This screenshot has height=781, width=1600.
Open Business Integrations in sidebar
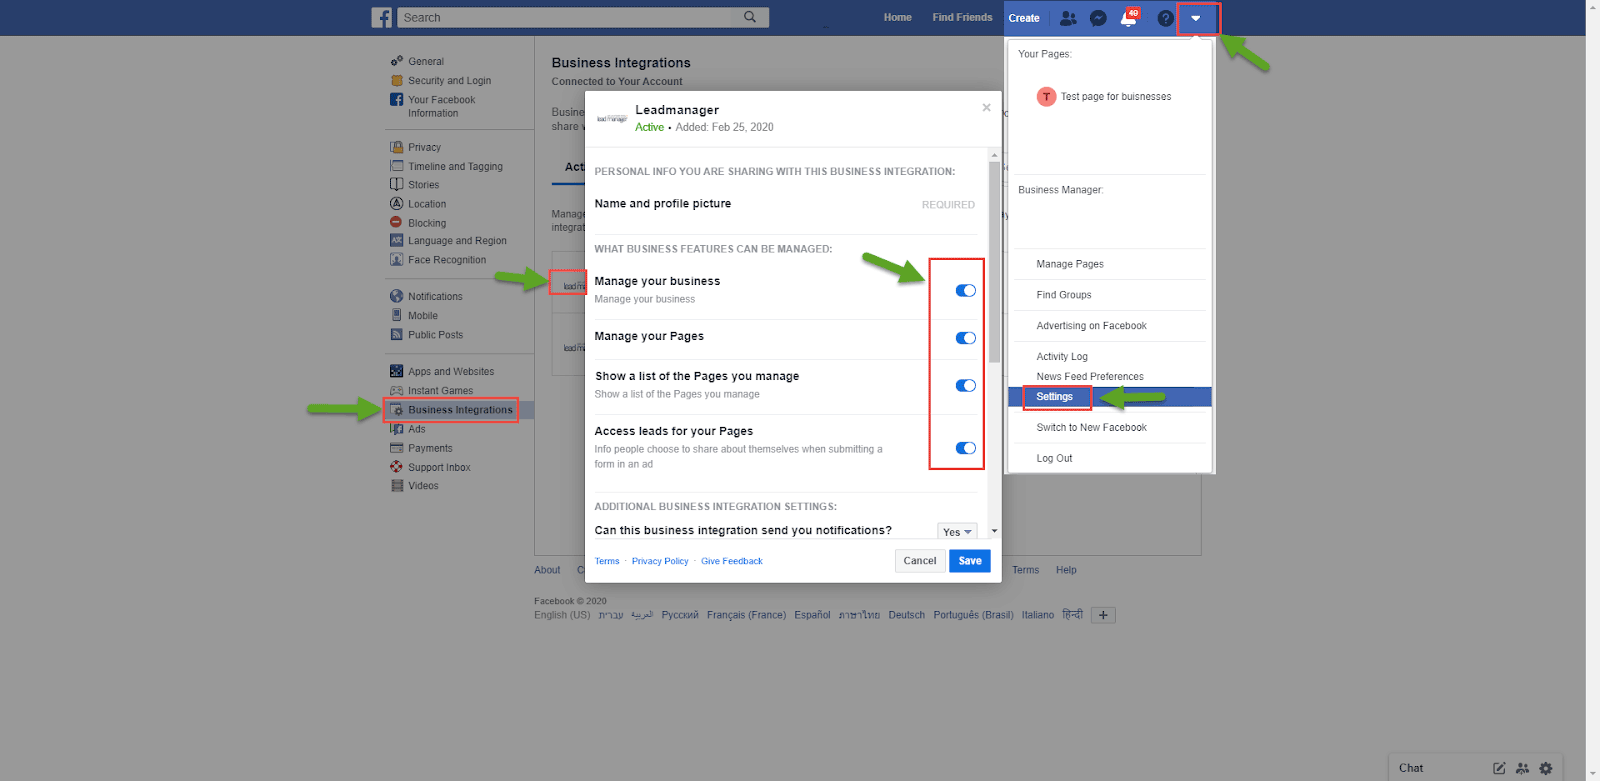(x=460, y=410)
